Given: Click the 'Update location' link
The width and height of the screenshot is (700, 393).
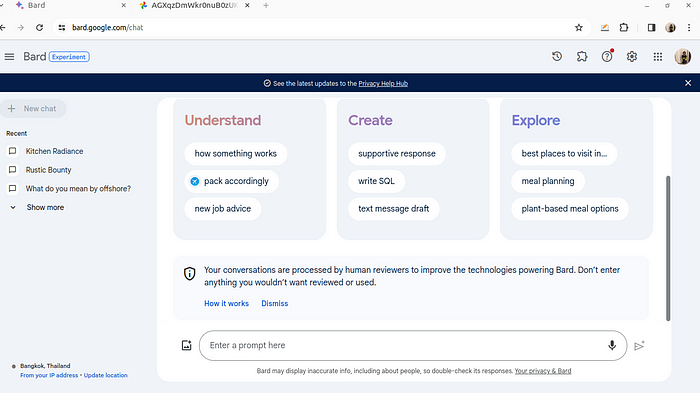Looking at the screenshot, I should (x=105, y=376).
